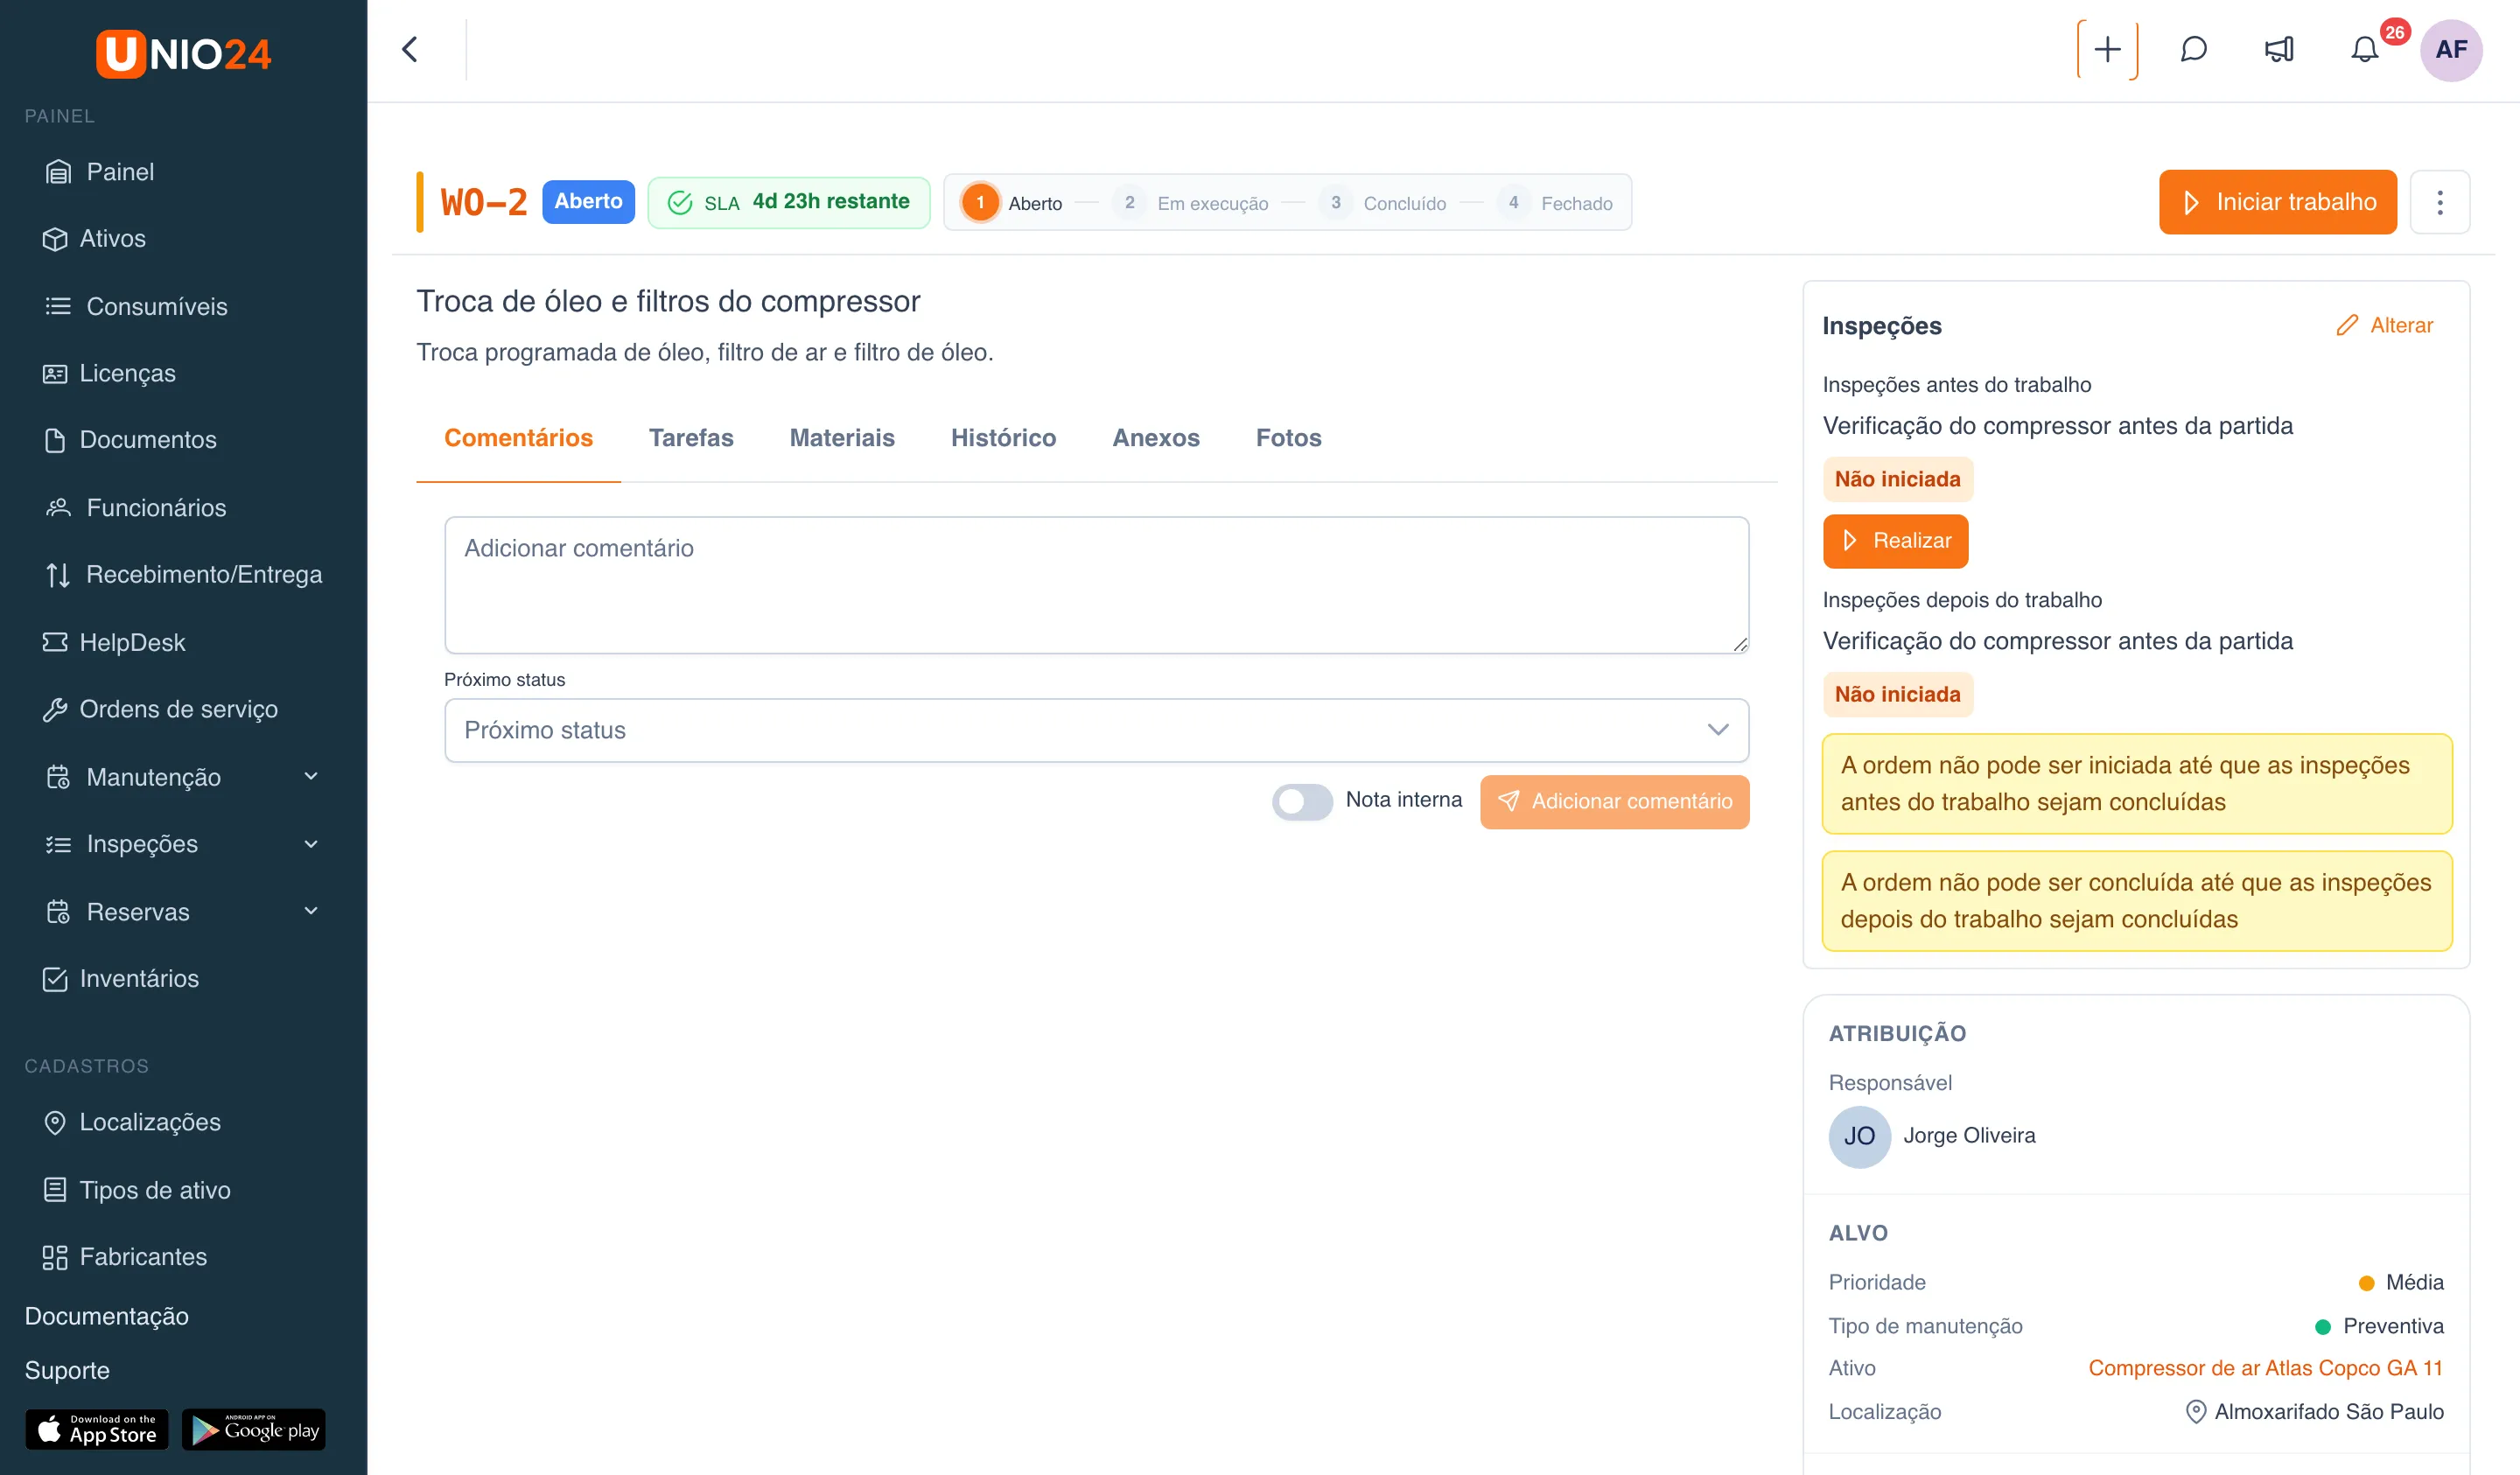Open the Anexos tab

1156,439
